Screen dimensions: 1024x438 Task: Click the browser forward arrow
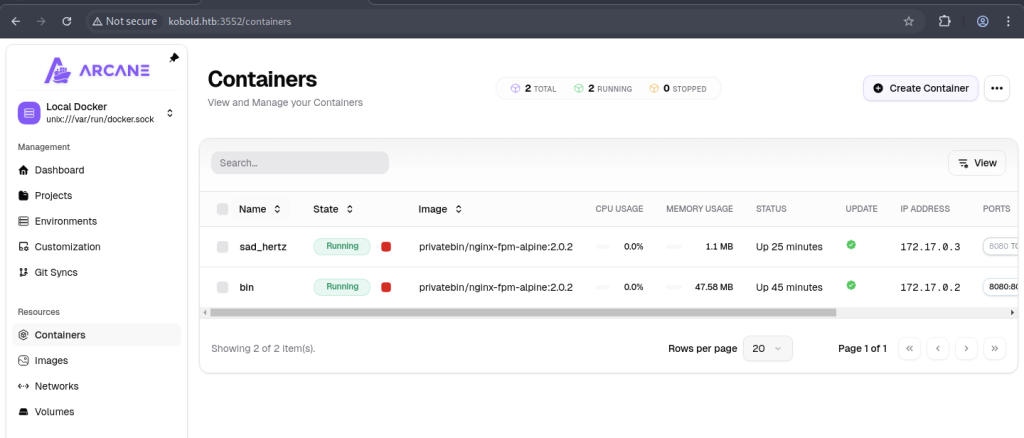[41, 22]
